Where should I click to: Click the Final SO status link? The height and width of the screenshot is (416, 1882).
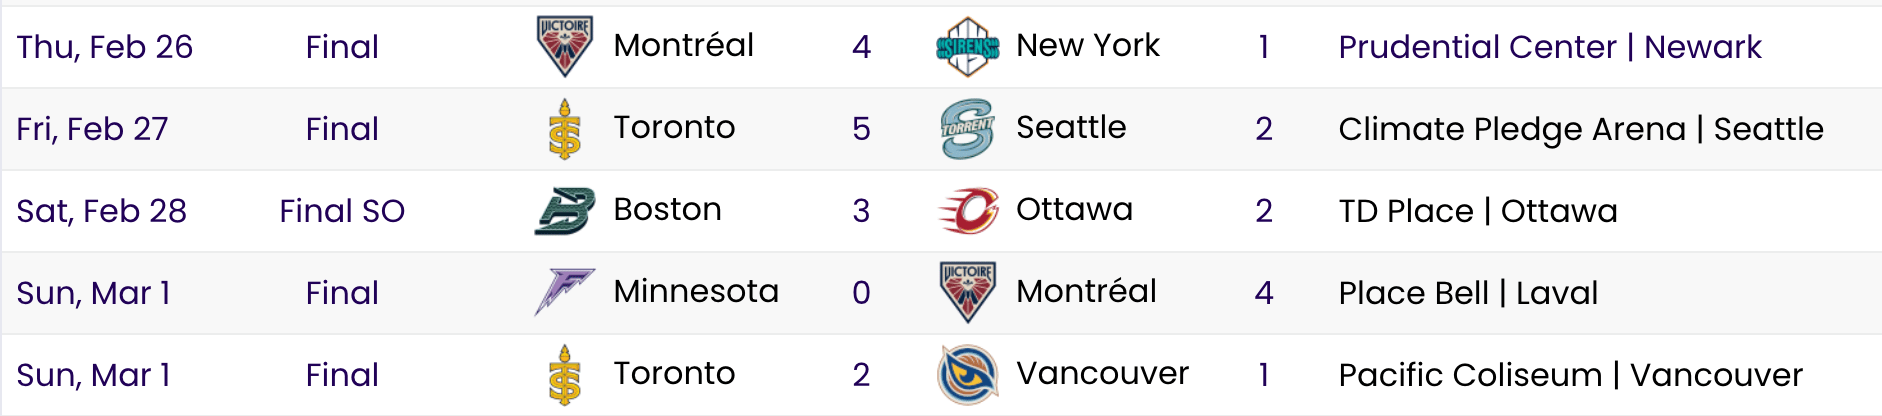coord(342,211)
